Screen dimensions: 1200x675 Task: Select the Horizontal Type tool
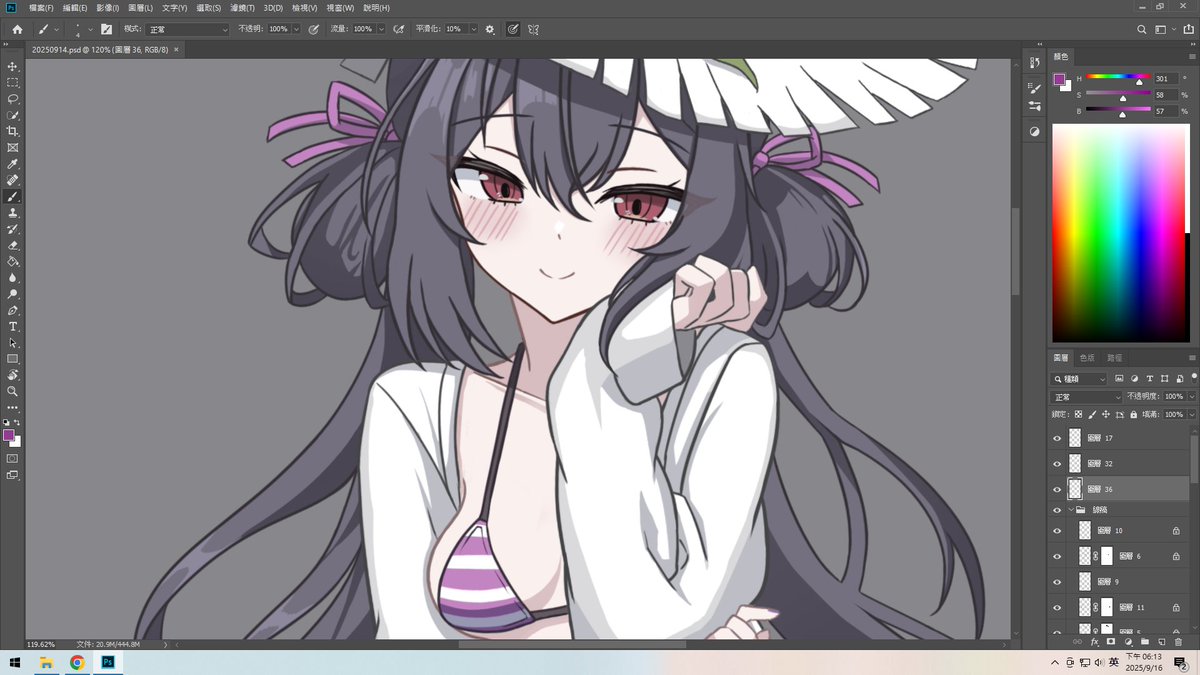tap(13, 327)
